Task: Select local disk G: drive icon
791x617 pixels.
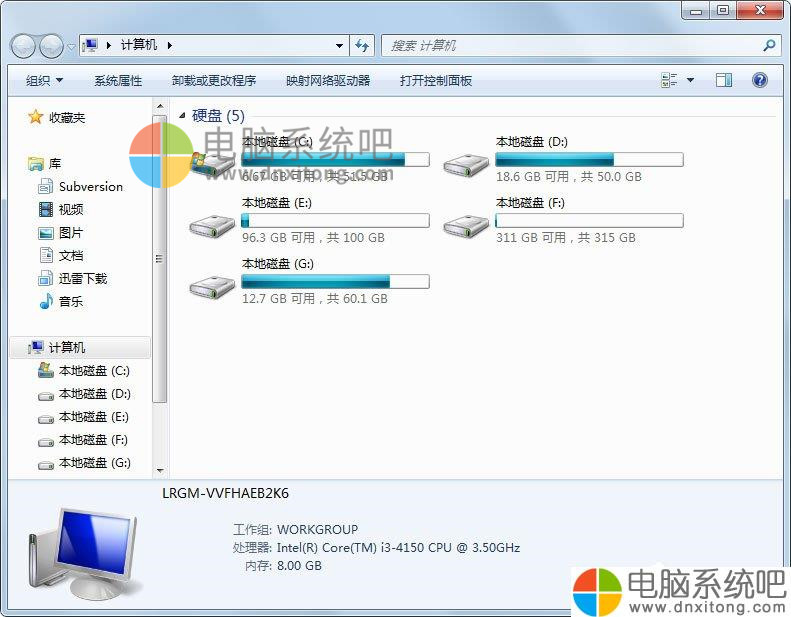Action: 212,287
